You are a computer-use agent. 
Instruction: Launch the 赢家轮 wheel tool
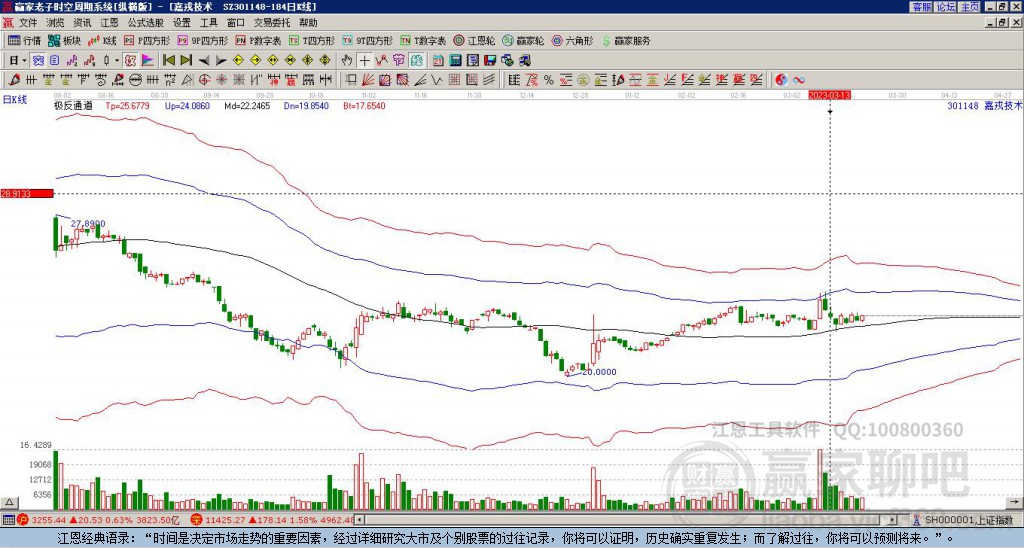click(x=523, y=40)
